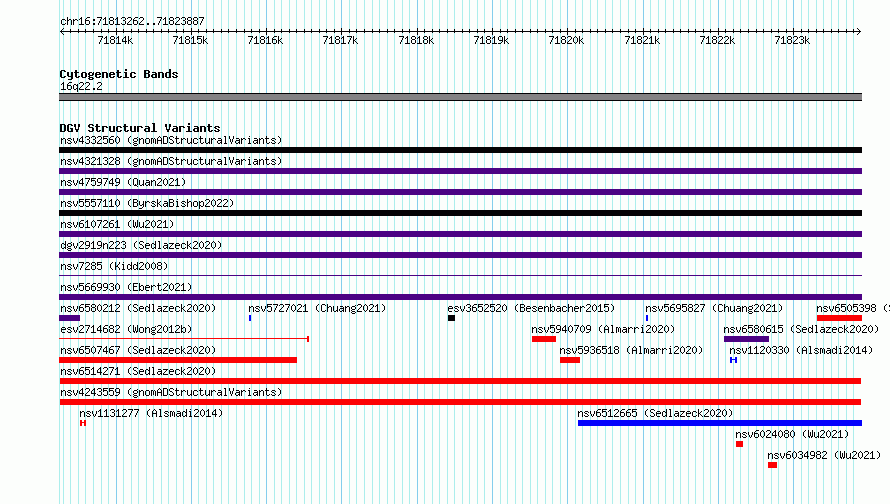890x504 pixels.
Task: Click black esv3652520 variant square
Action: pos(451,318)
